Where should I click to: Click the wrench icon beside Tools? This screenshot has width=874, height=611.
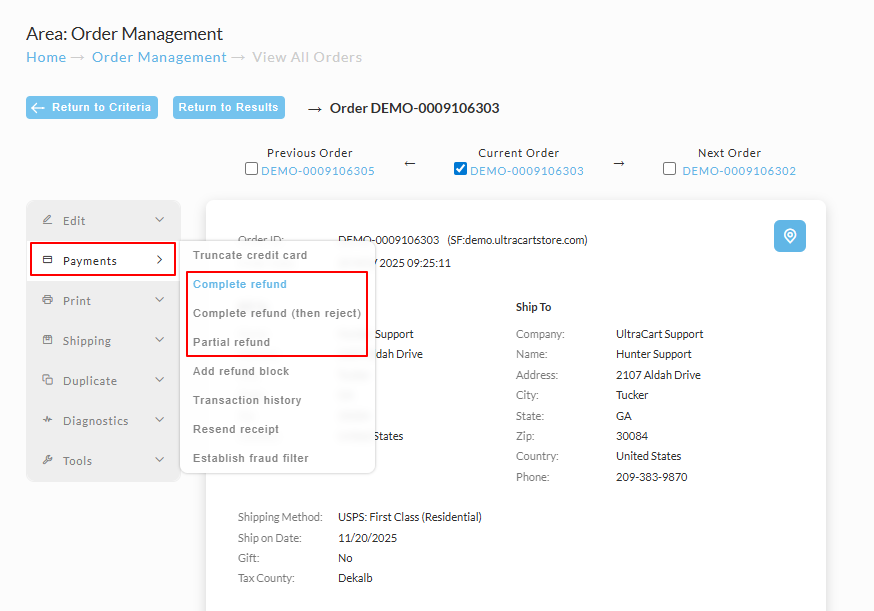pyautogui.click(x=47, y=460)
